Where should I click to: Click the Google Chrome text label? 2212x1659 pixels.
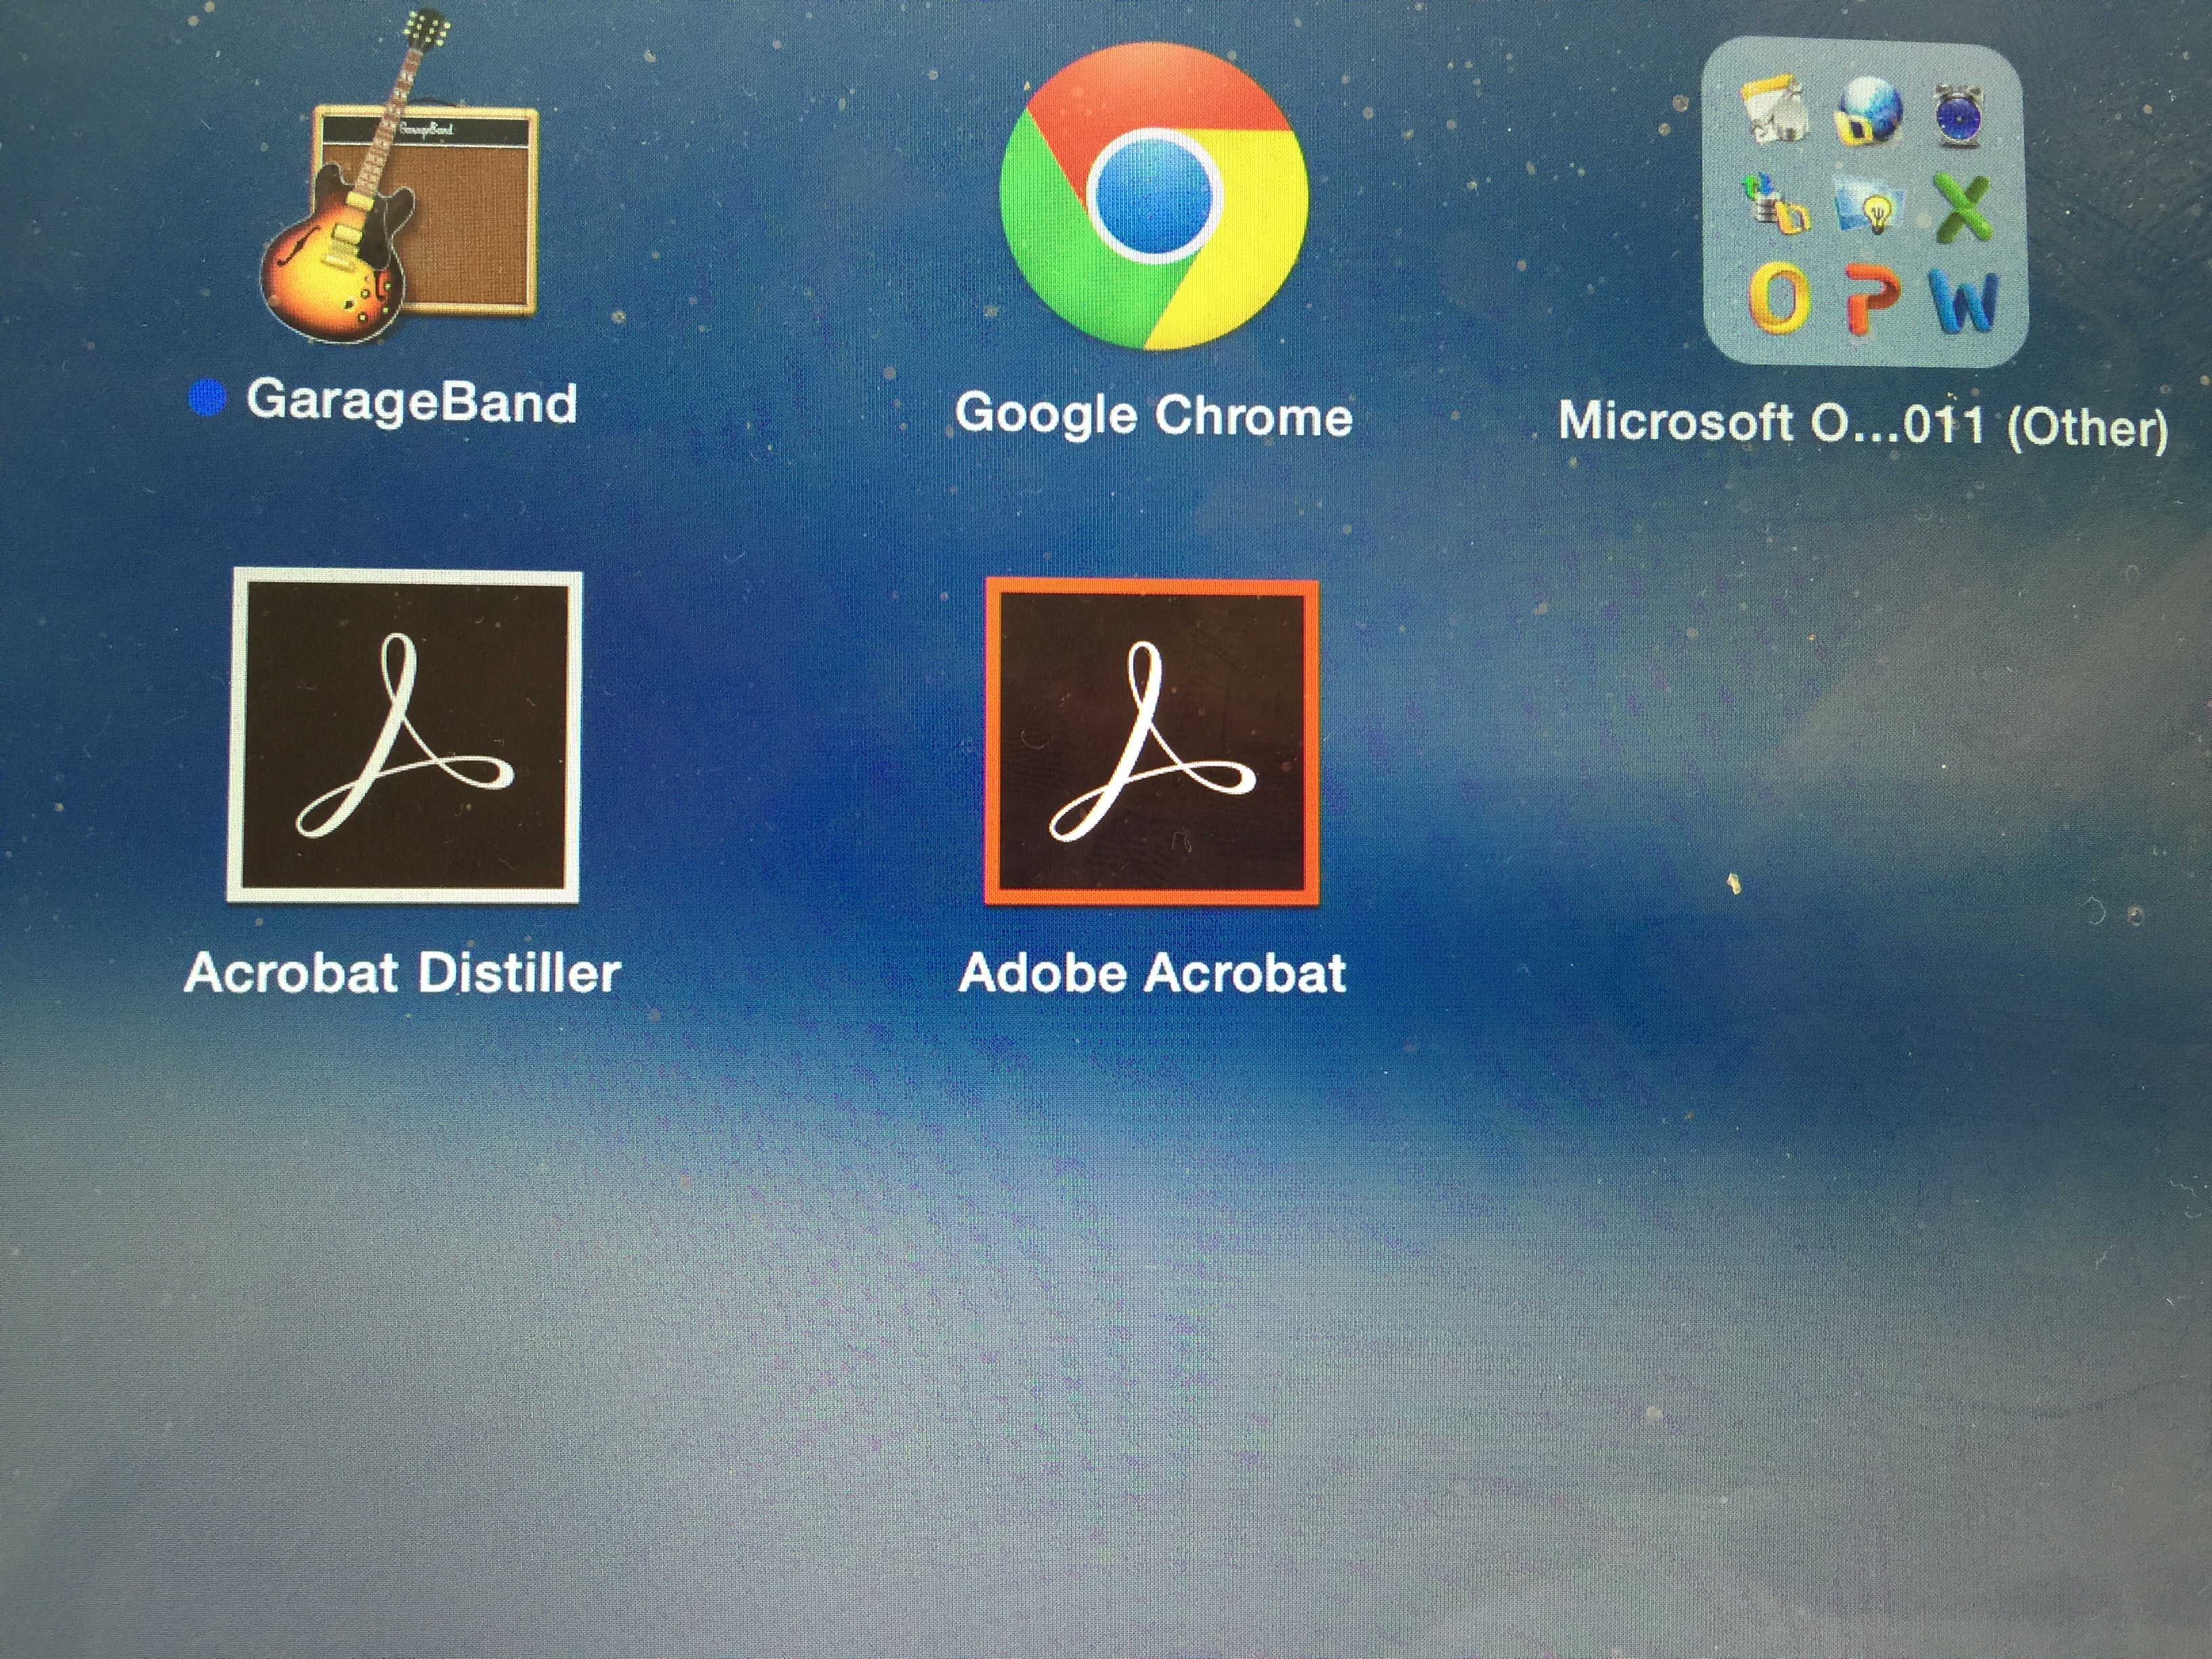(1153, 414)
